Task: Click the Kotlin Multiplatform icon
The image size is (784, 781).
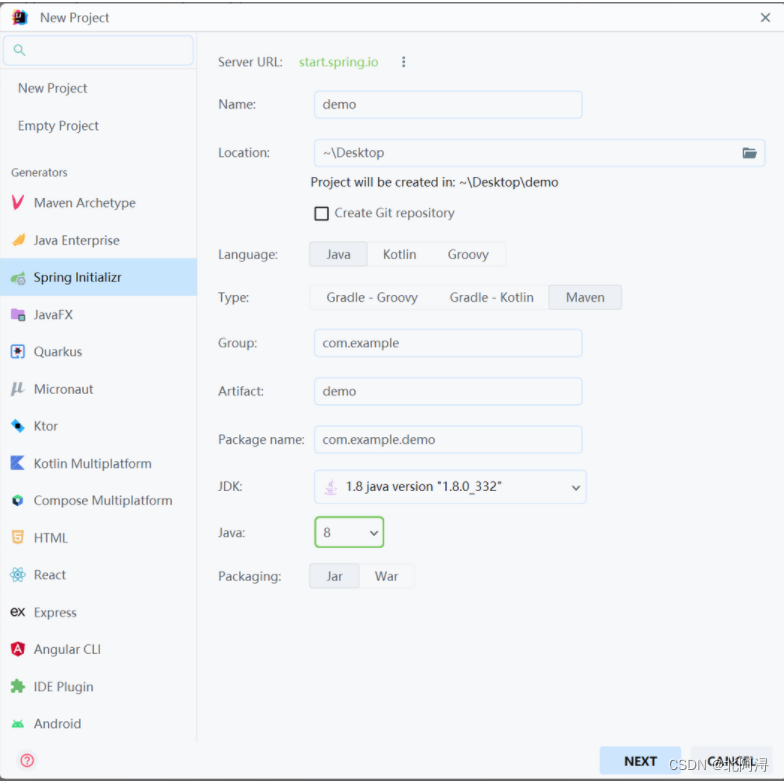Action: (18, 463)
